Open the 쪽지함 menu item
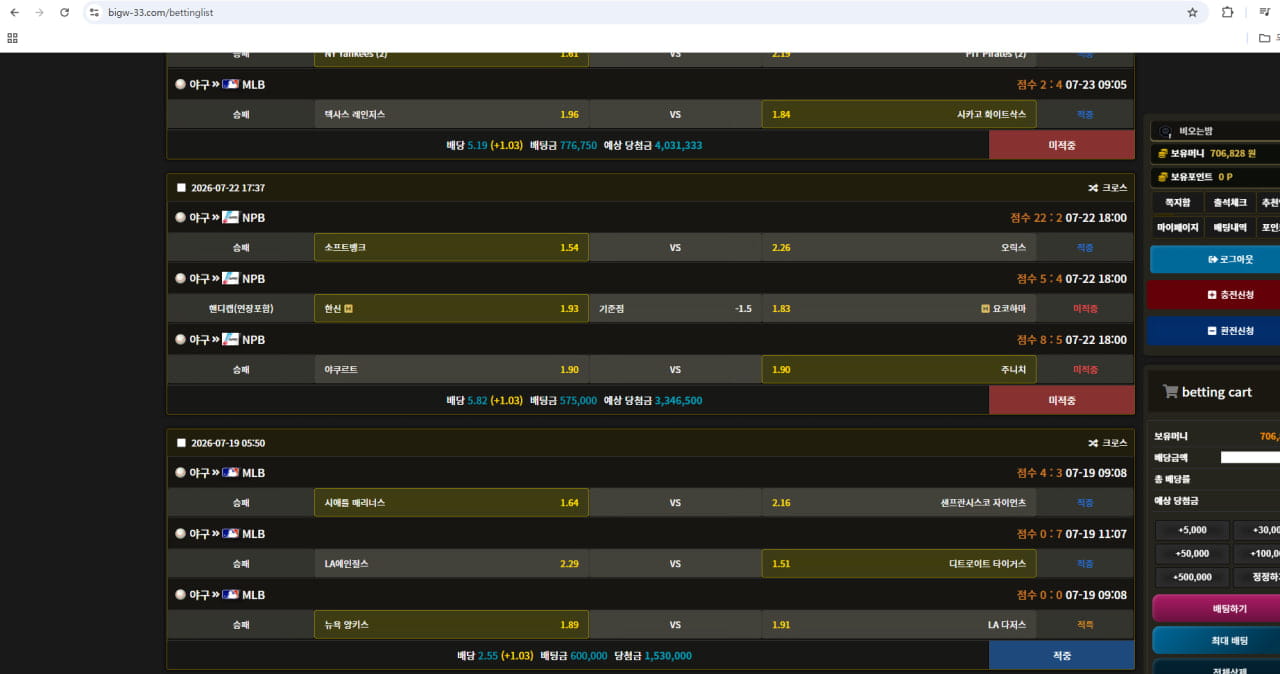Viewport: 1280px width, 674px height. tap(1177, 202)
